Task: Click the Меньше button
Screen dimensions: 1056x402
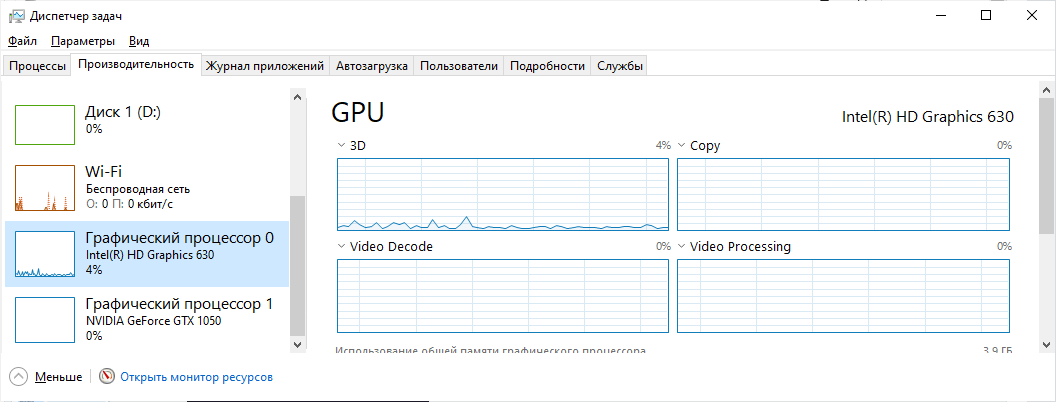Action: (x=58, y=377)
